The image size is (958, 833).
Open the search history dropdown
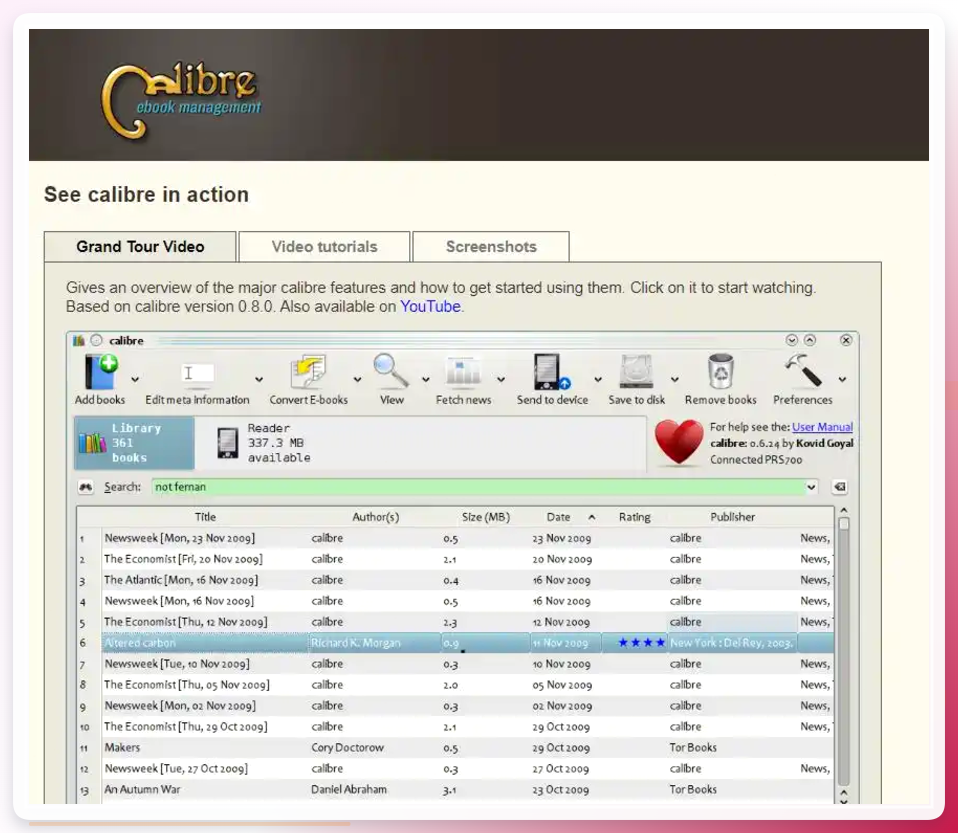[x=811, y=487]
